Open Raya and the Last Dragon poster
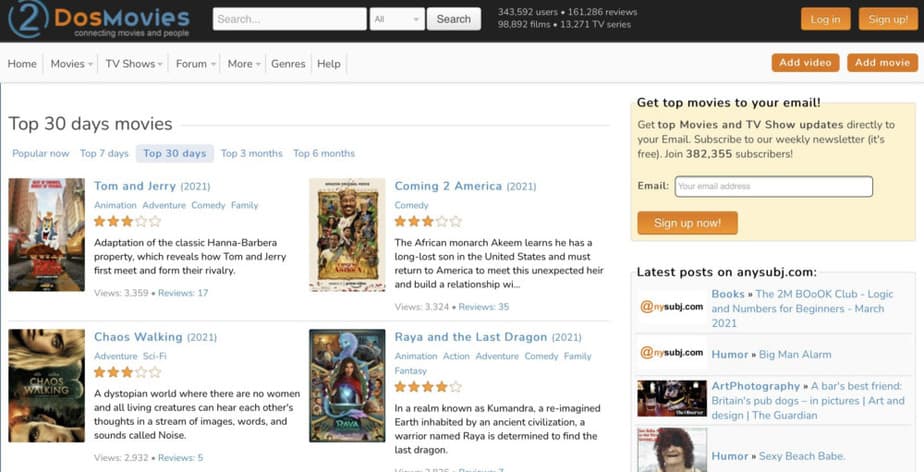The width and height of the screenshot is (924, 472). click(x=347, y=385)
